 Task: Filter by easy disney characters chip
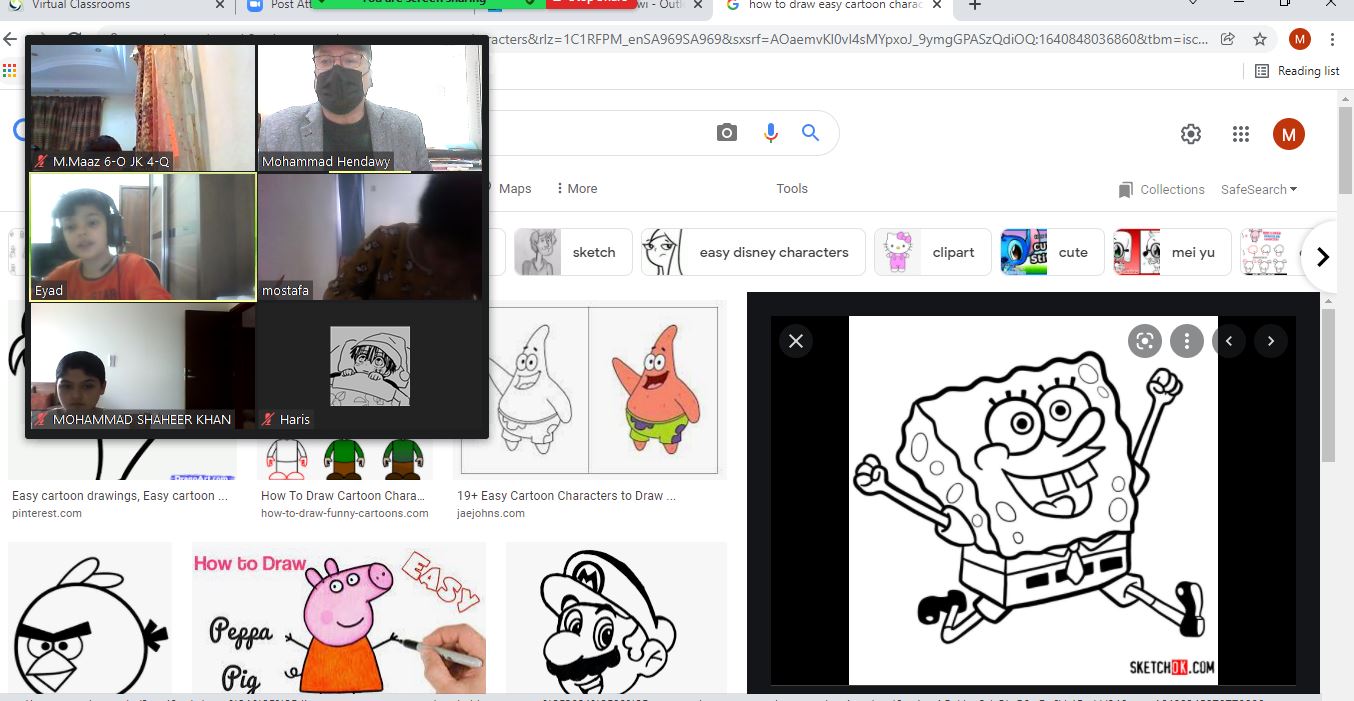coord(753,252)
